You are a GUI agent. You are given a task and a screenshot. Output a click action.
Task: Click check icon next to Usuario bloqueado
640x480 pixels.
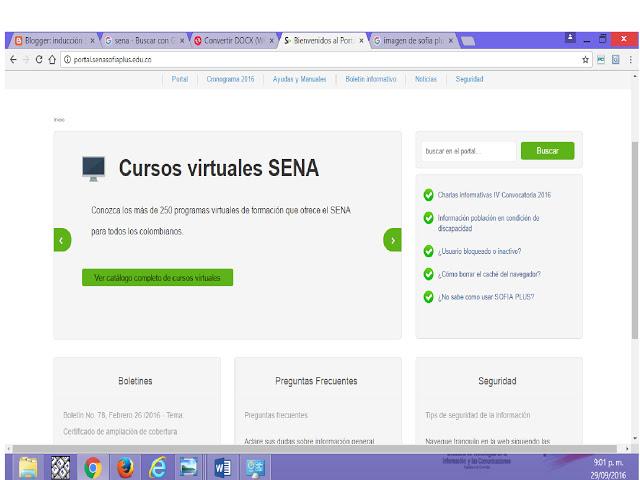428,251
